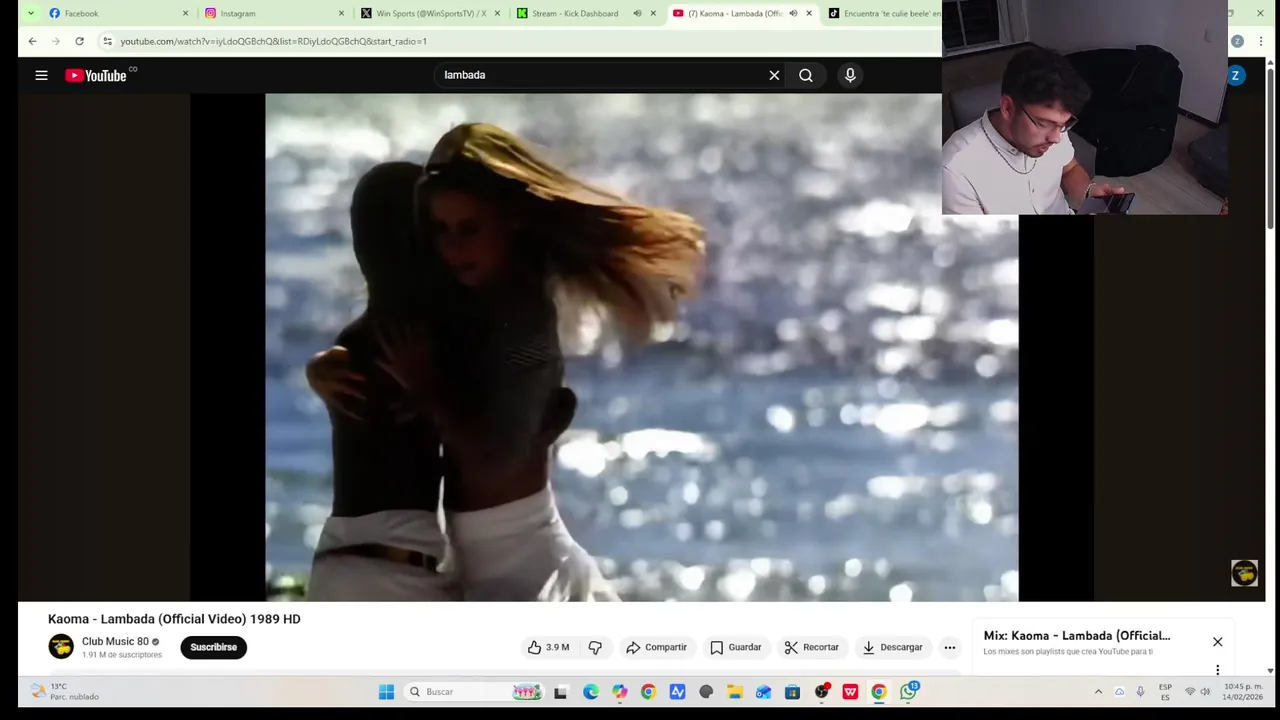
Task: View site information icon in address bar
Action: click(x=107, y=41)
